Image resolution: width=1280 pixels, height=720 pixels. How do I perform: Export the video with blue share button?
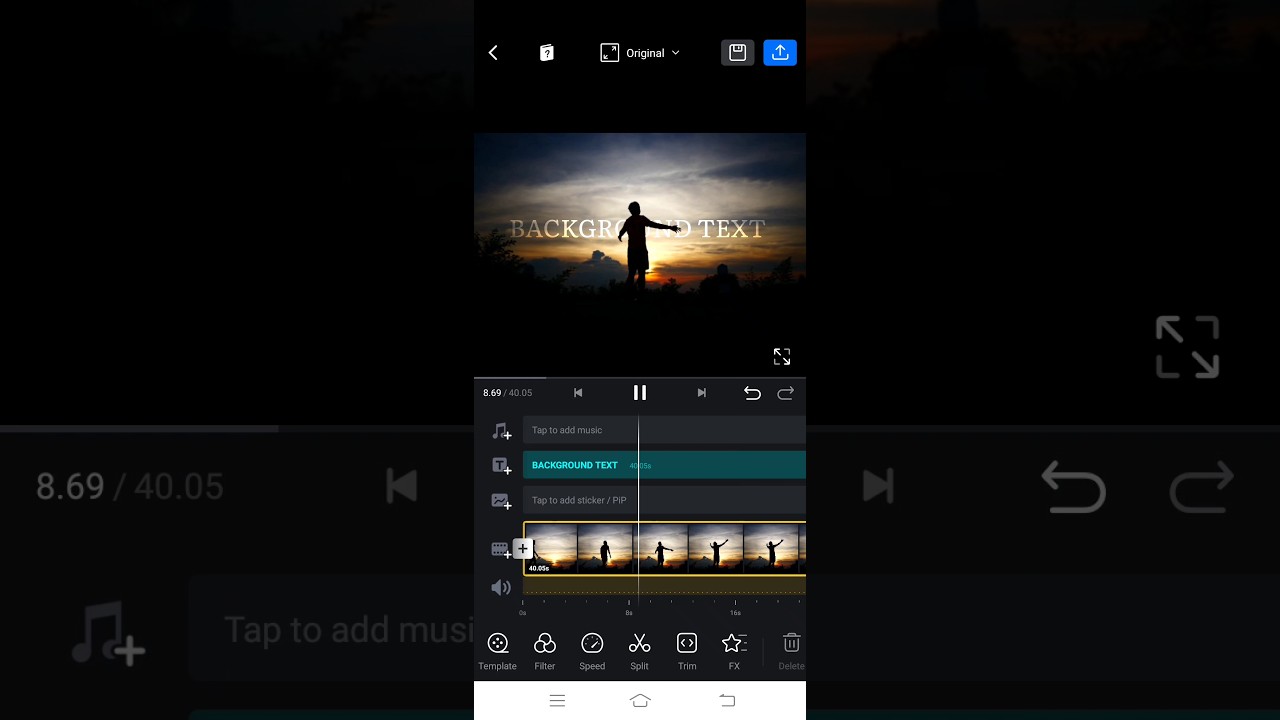click(780, 53)
